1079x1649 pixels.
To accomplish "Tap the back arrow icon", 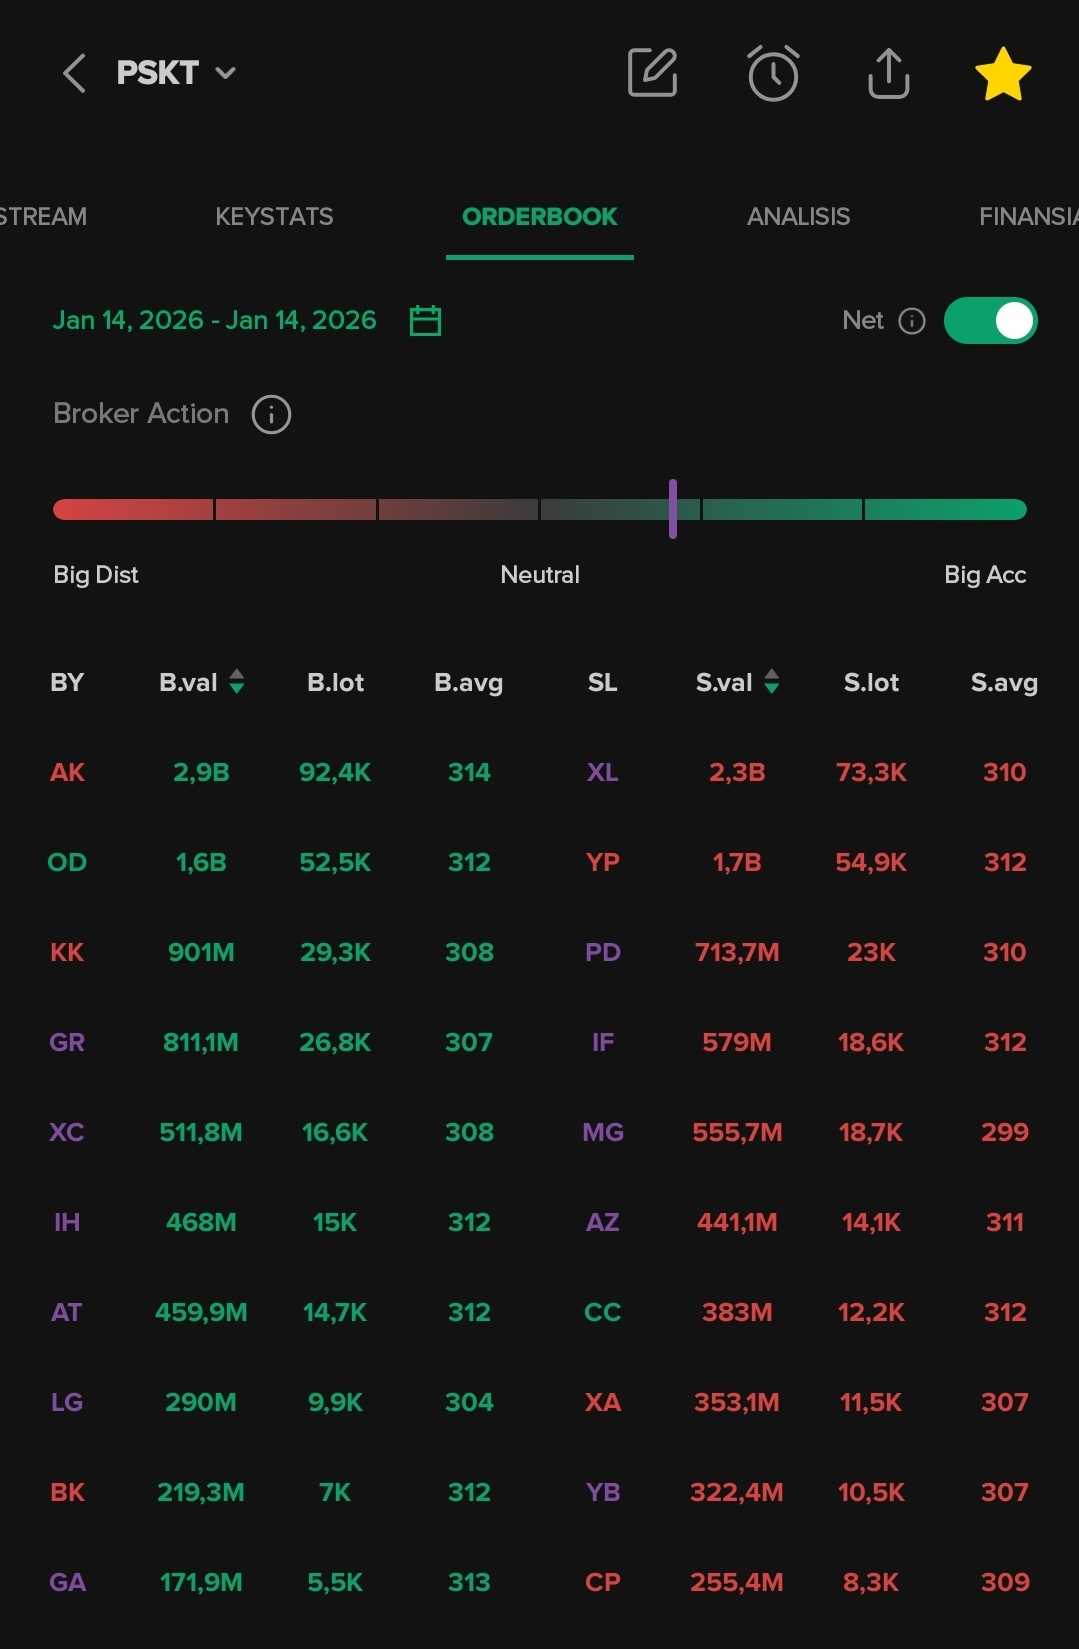I will [74, 73].
